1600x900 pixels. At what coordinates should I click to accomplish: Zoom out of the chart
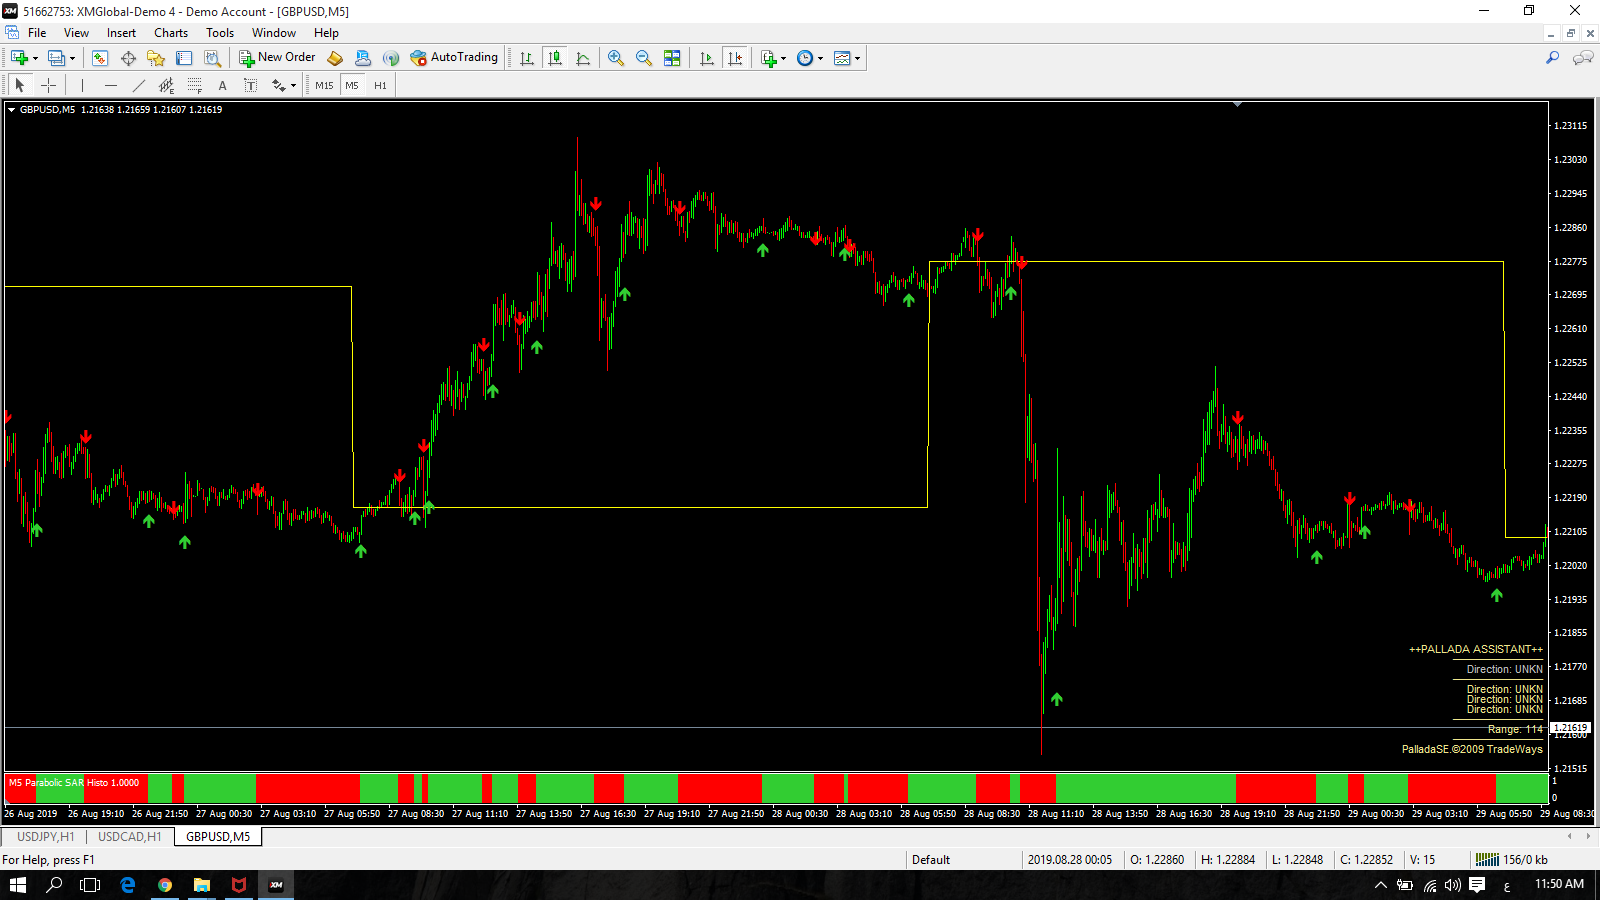click(x=644, y=58)
